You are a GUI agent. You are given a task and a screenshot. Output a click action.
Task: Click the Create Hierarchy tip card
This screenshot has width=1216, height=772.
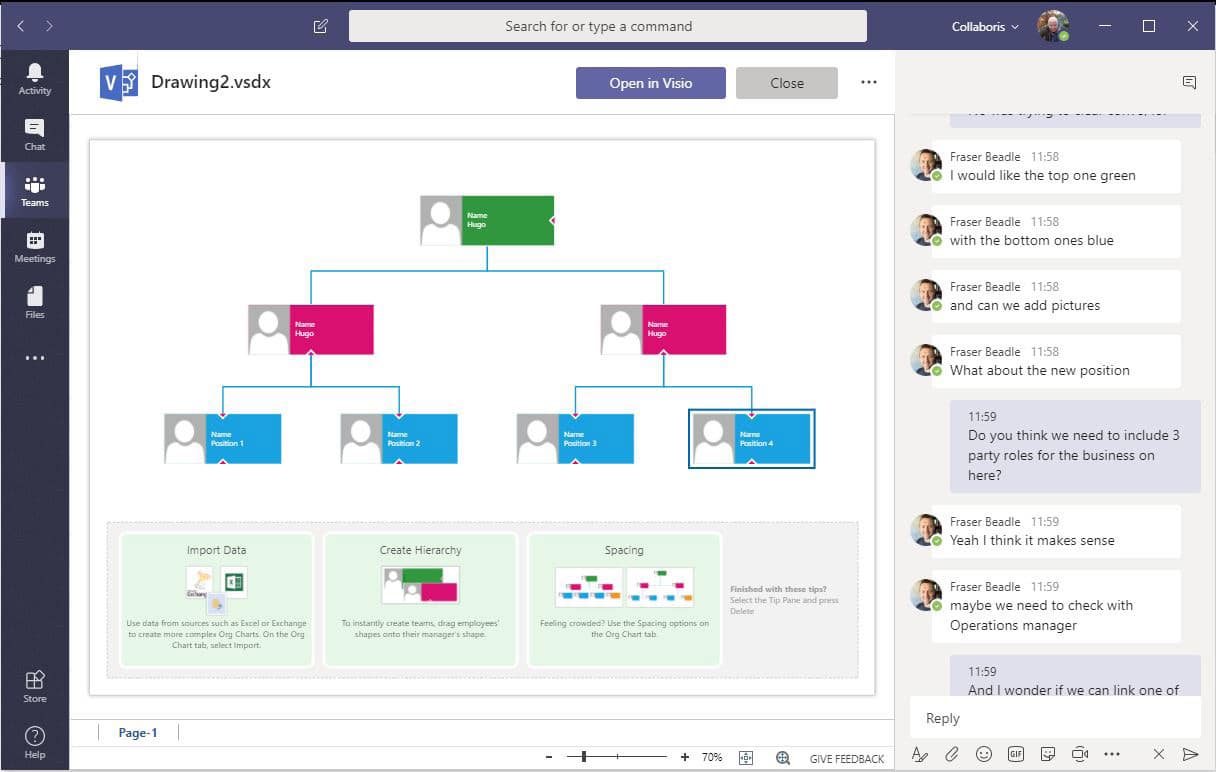click(420, 599)
